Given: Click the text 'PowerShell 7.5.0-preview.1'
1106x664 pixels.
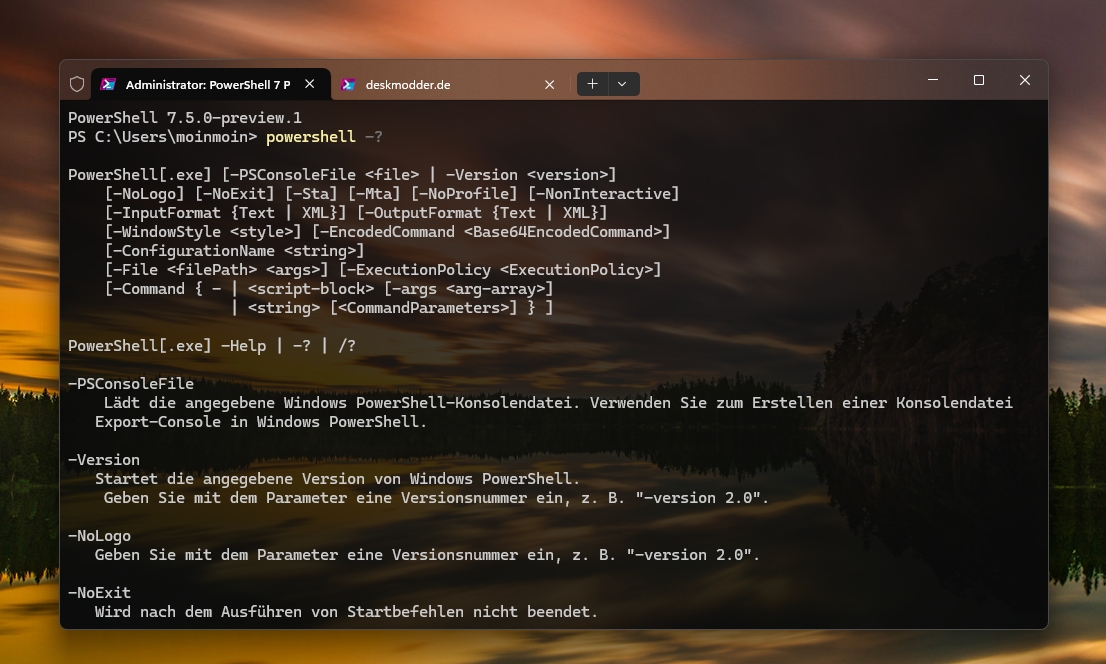Looking at the screenshot, I should click(185, 118).
